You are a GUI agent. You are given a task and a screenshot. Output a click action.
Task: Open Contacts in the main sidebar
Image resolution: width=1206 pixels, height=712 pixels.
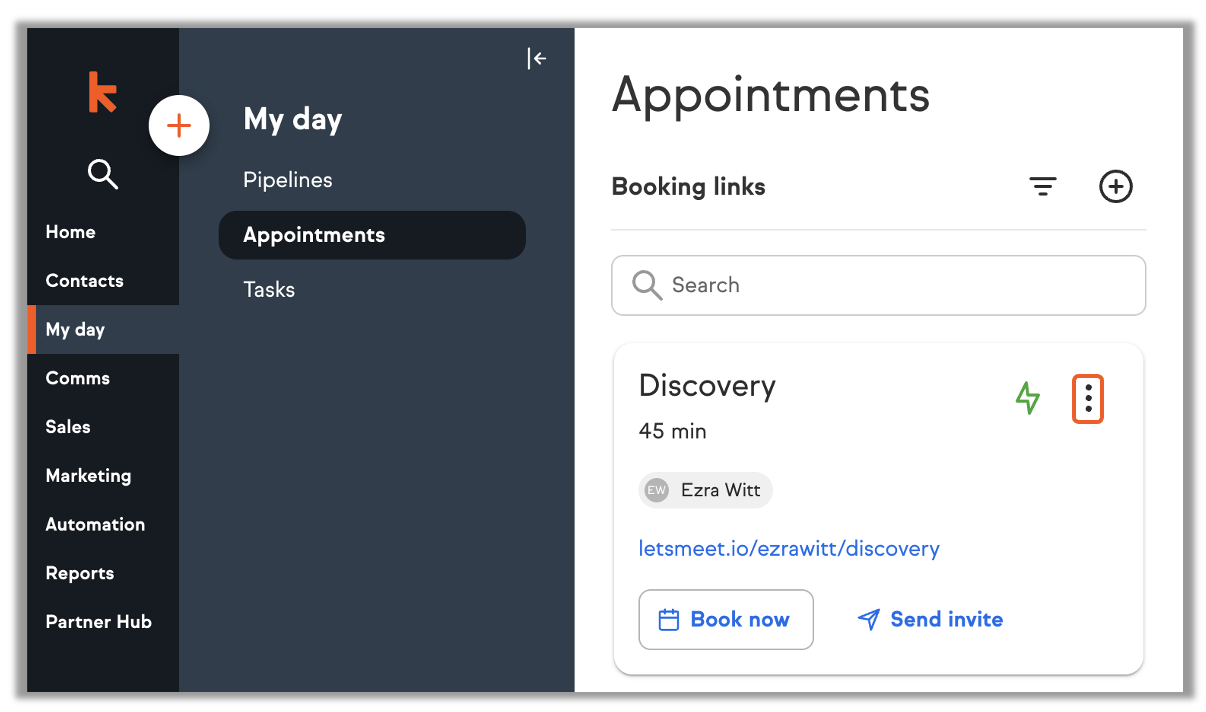pos(85,281)
